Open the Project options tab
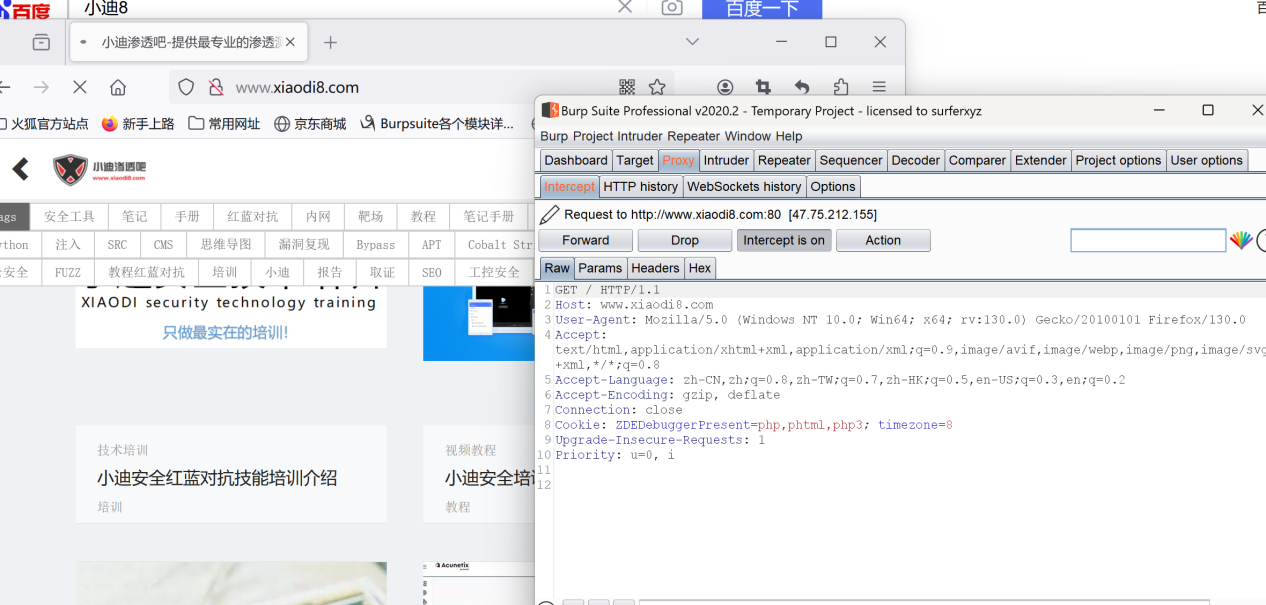 pyautogui.click(x=1118, y=160)
